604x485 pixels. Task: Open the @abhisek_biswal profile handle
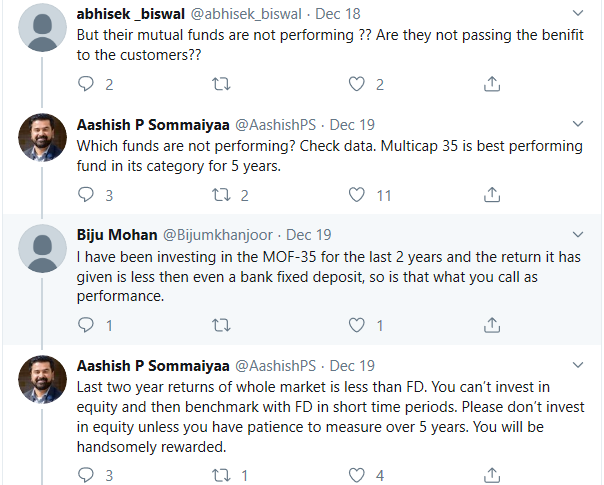(x=246, y=14)
